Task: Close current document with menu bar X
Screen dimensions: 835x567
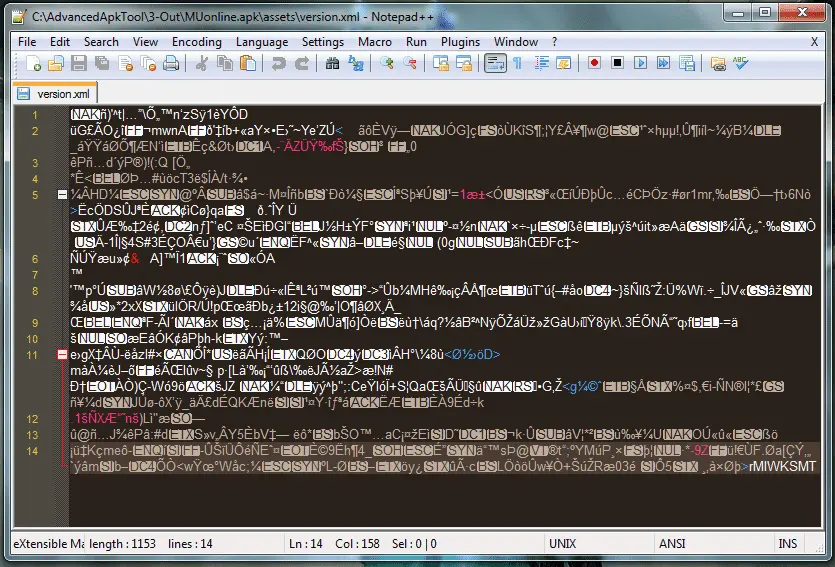Action: point(814,42)
